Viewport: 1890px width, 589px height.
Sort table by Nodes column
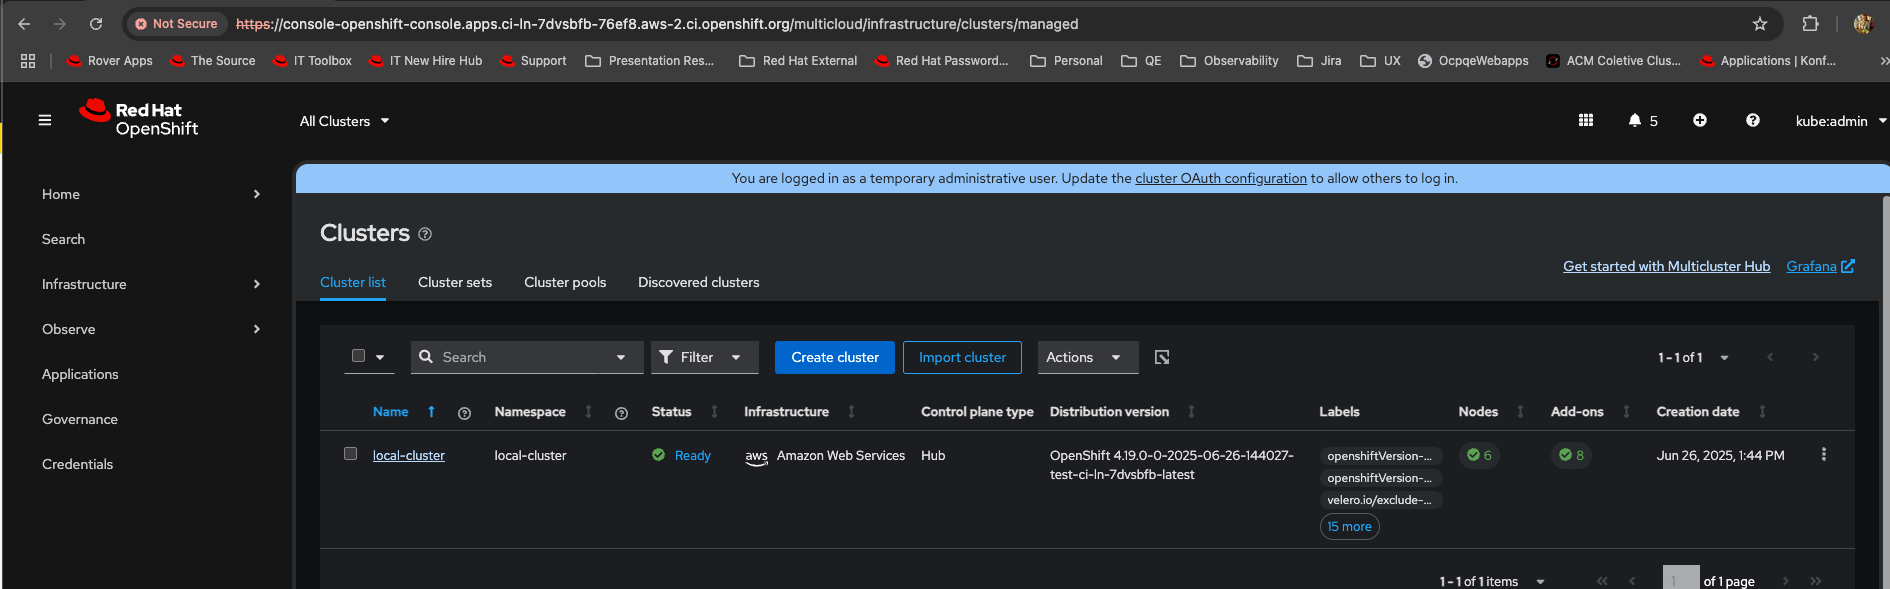[1520, 412]
